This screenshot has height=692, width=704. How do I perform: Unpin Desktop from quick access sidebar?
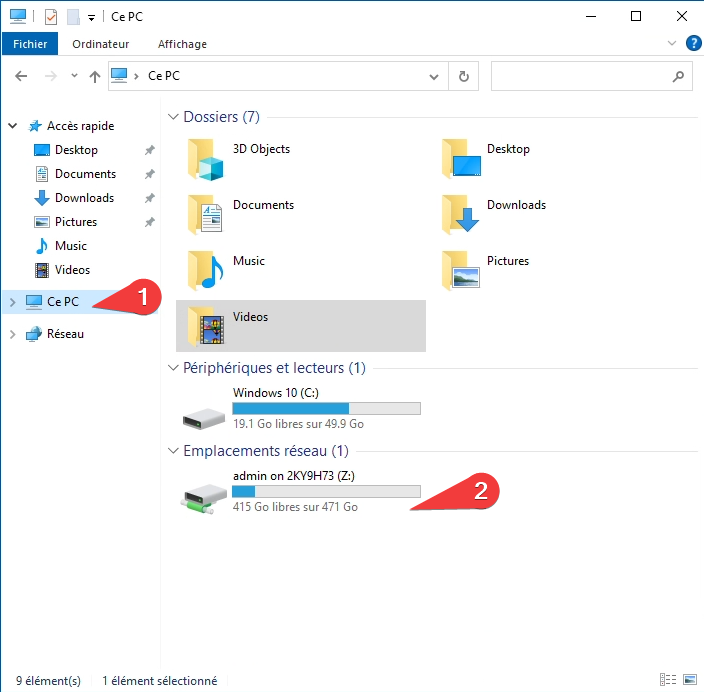(149, 150)
